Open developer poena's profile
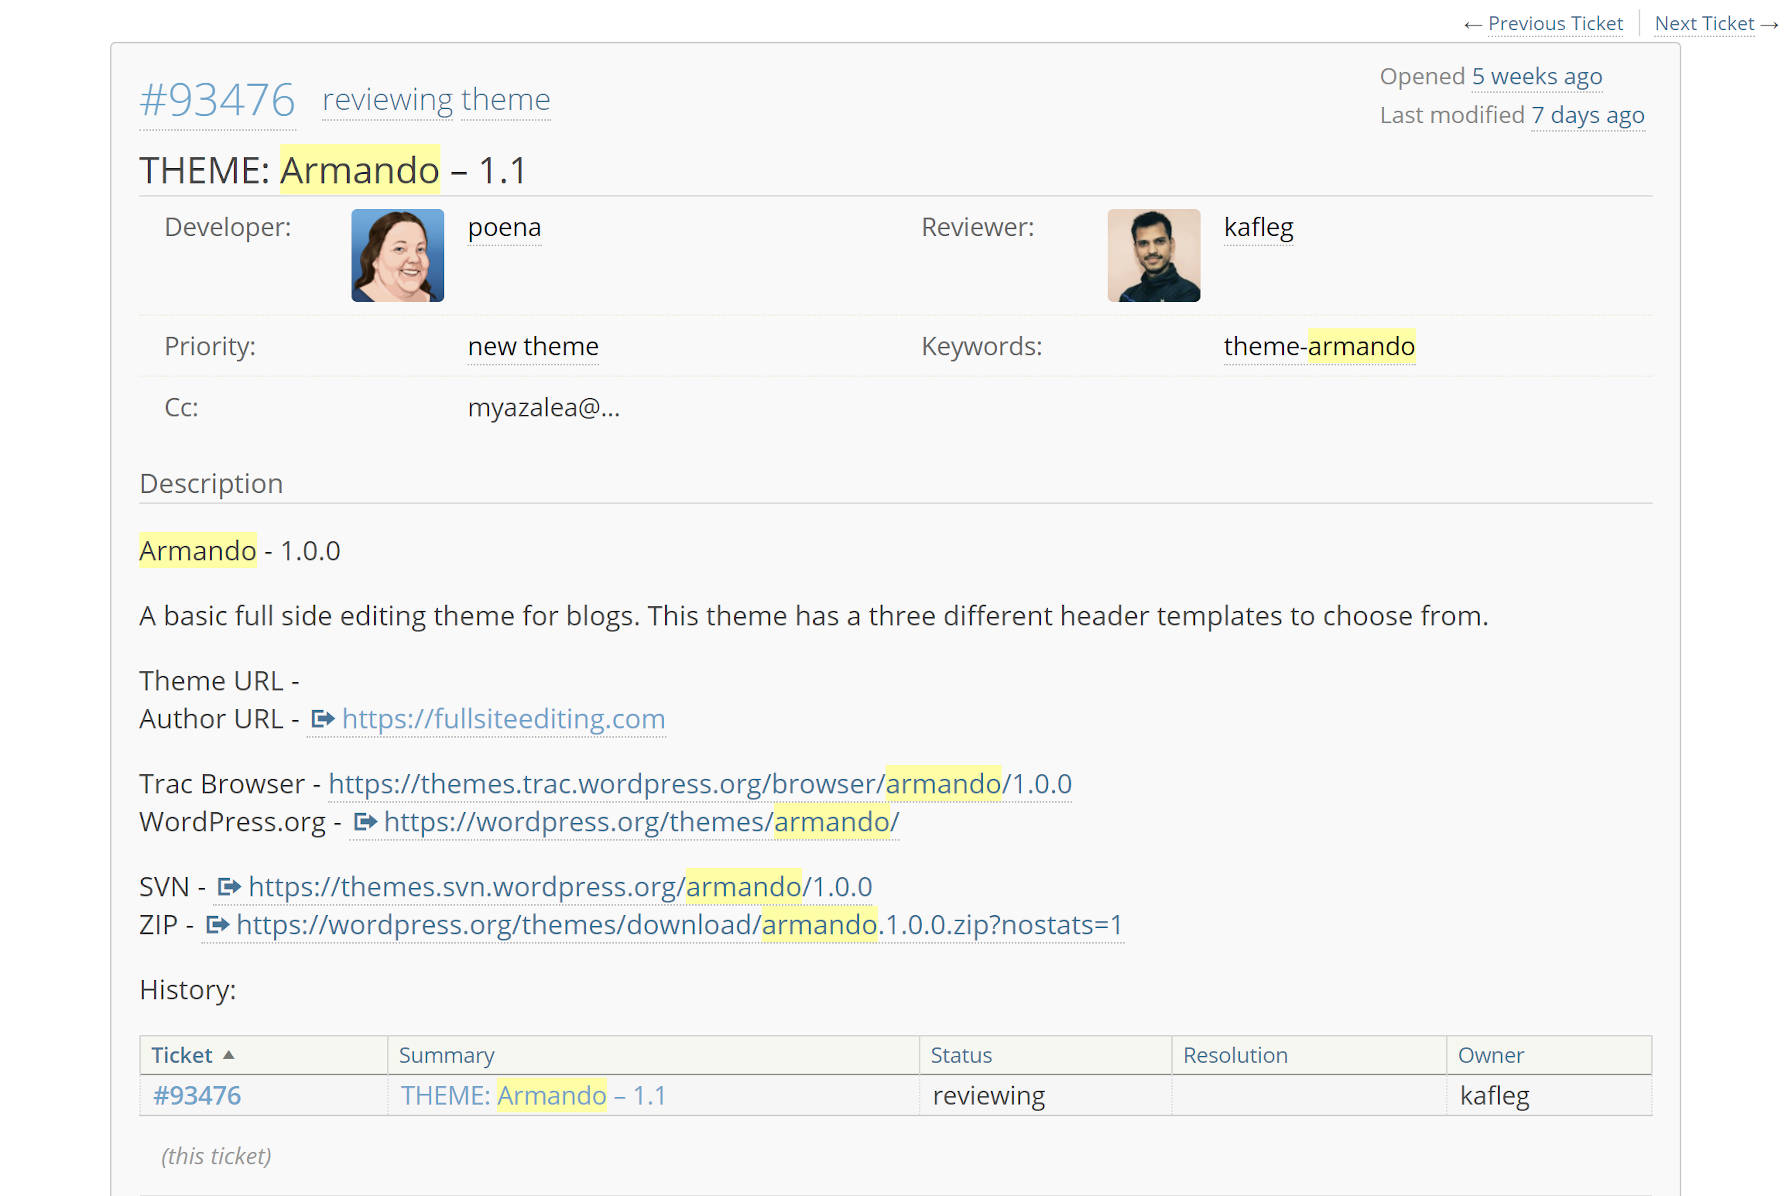Viewport: 1792px width, 1196px height. pyautogui.click(x=504, y=227)
